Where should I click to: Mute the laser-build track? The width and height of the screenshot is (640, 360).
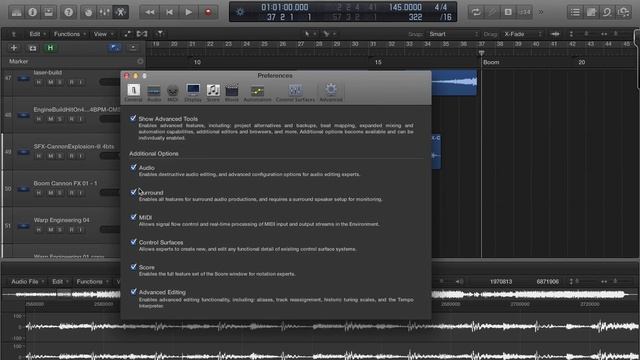coord(51,82)
